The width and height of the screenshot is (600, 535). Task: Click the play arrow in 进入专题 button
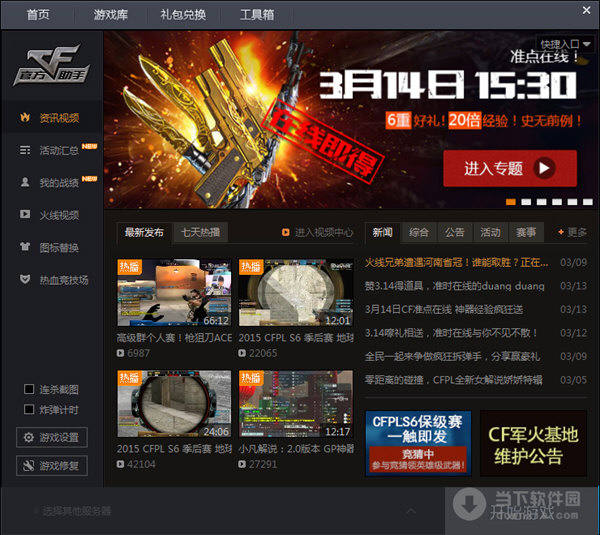[545, 168]
